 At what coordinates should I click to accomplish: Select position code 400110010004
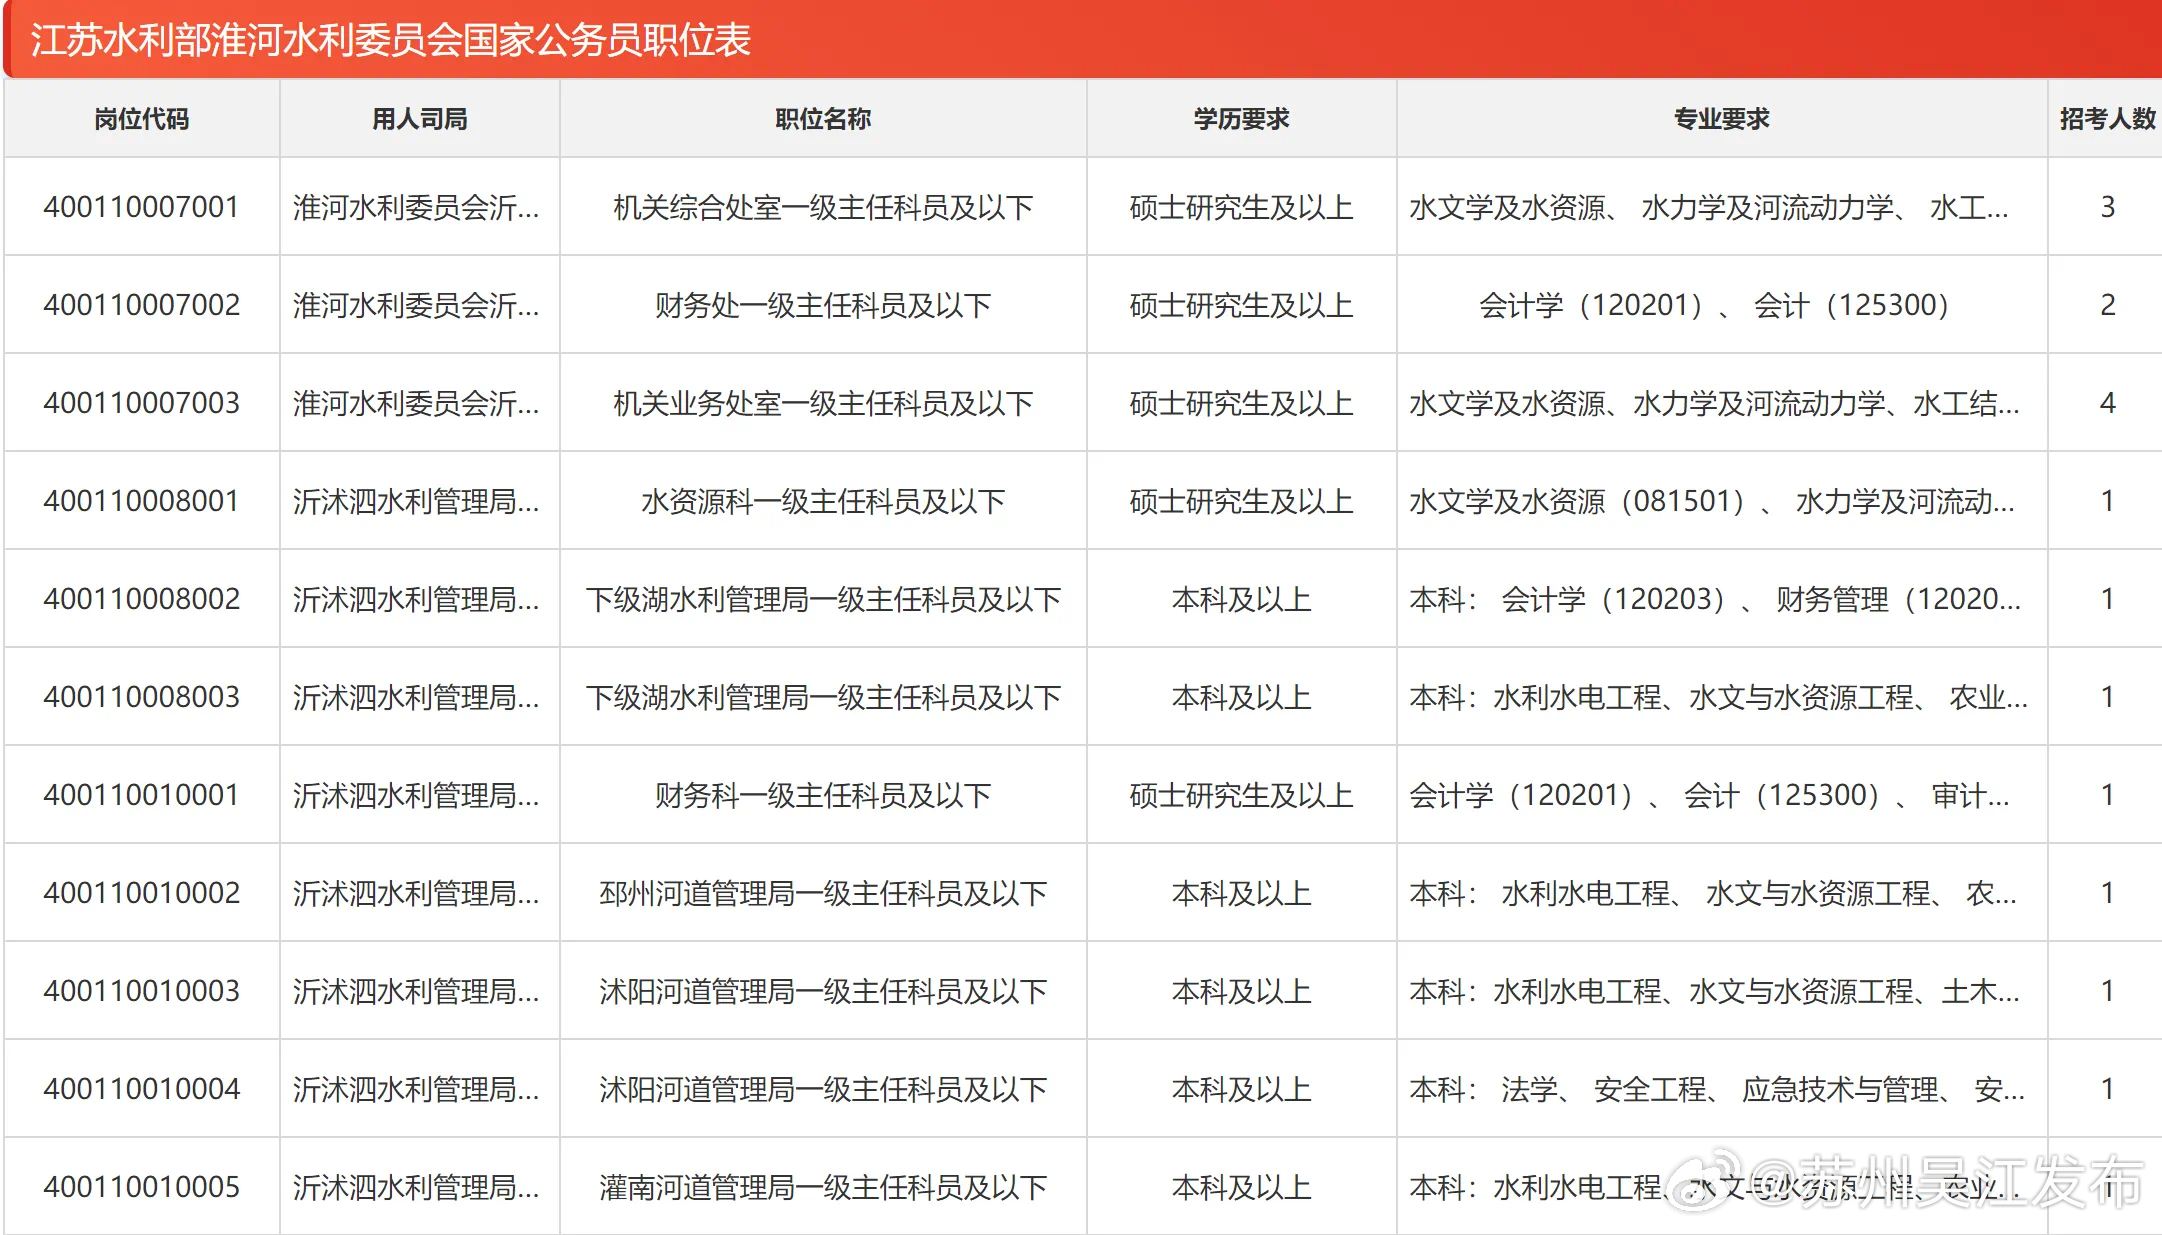coord(141,1089)
